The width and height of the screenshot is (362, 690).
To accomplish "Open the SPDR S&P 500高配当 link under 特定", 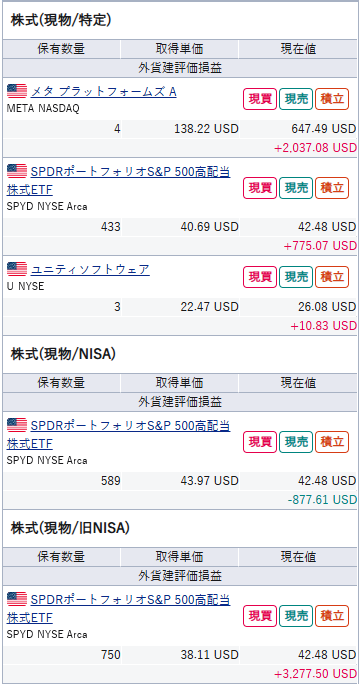I will coord(118,180).
